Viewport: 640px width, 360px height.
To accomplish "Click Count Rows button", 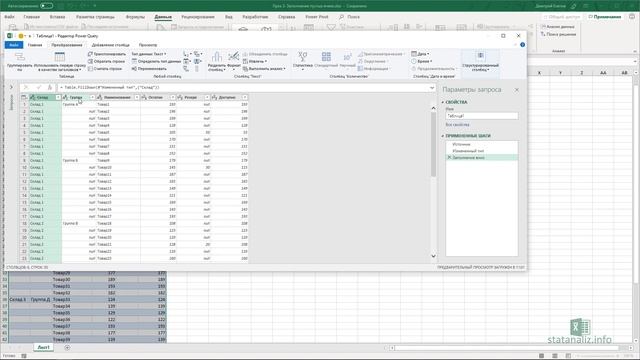I will [105, 69].
